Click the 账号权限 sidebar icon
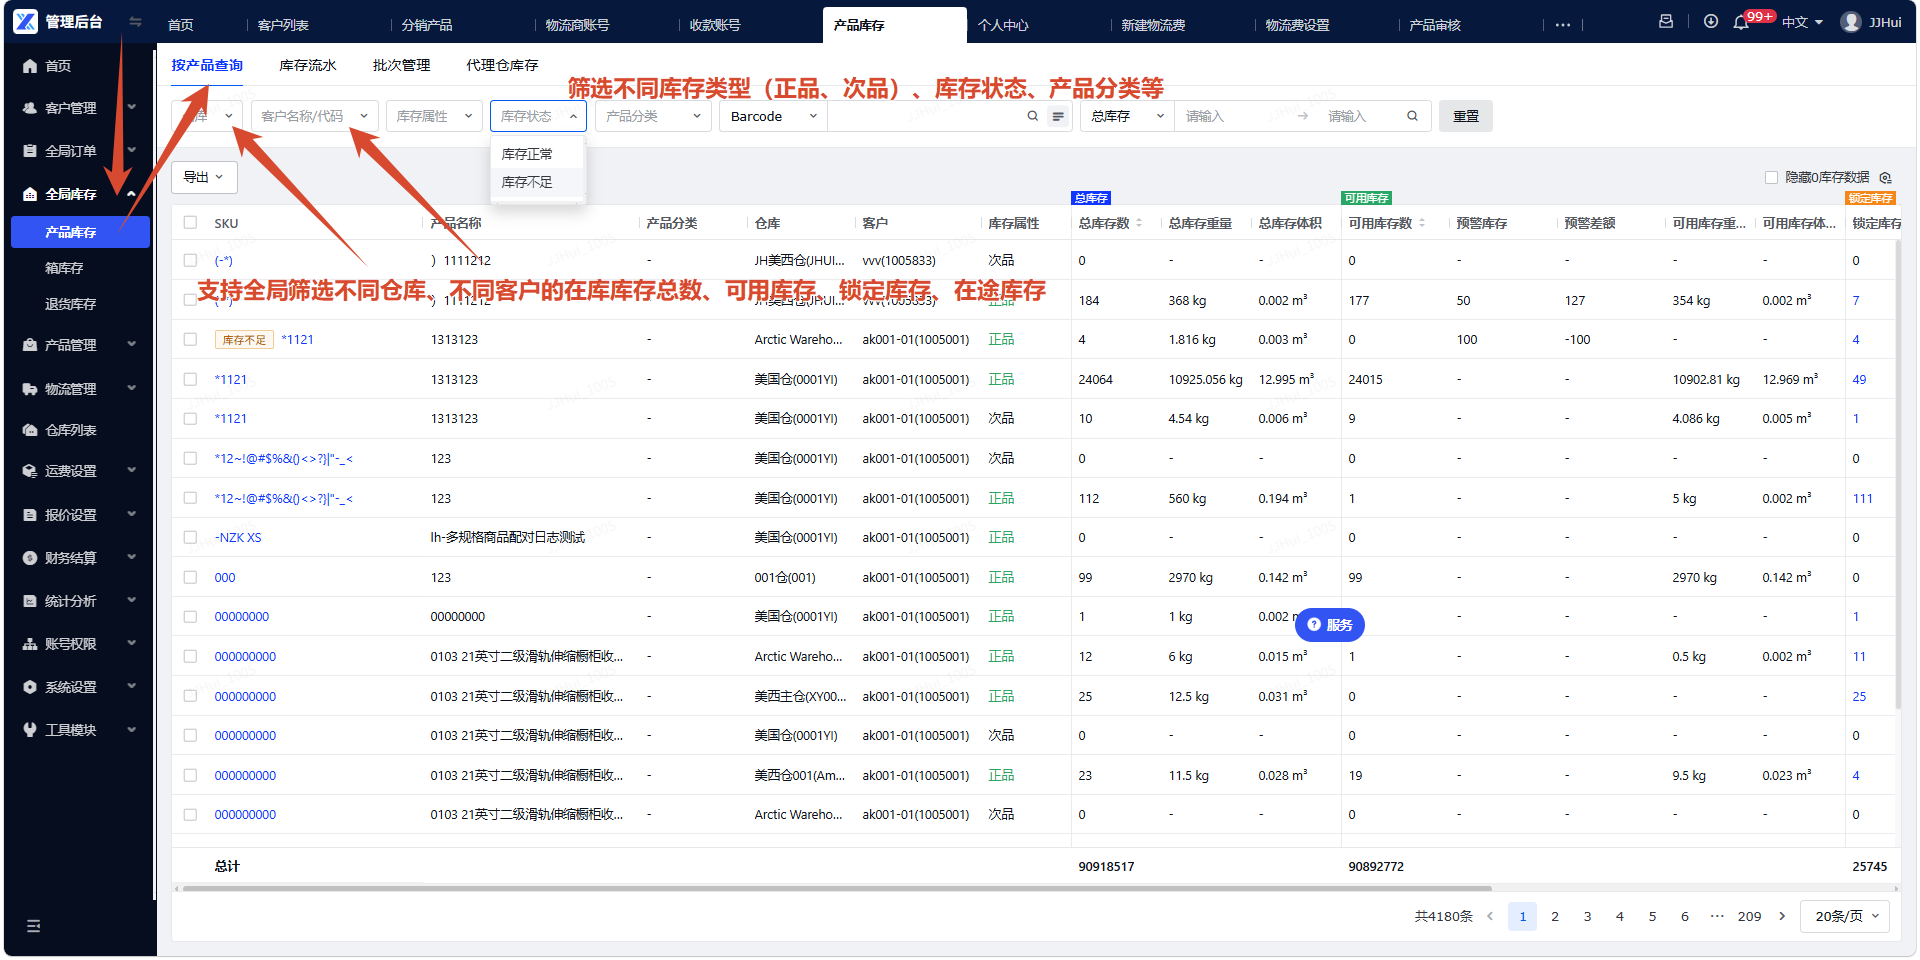1920x960 pixels. tap(30, 644)
